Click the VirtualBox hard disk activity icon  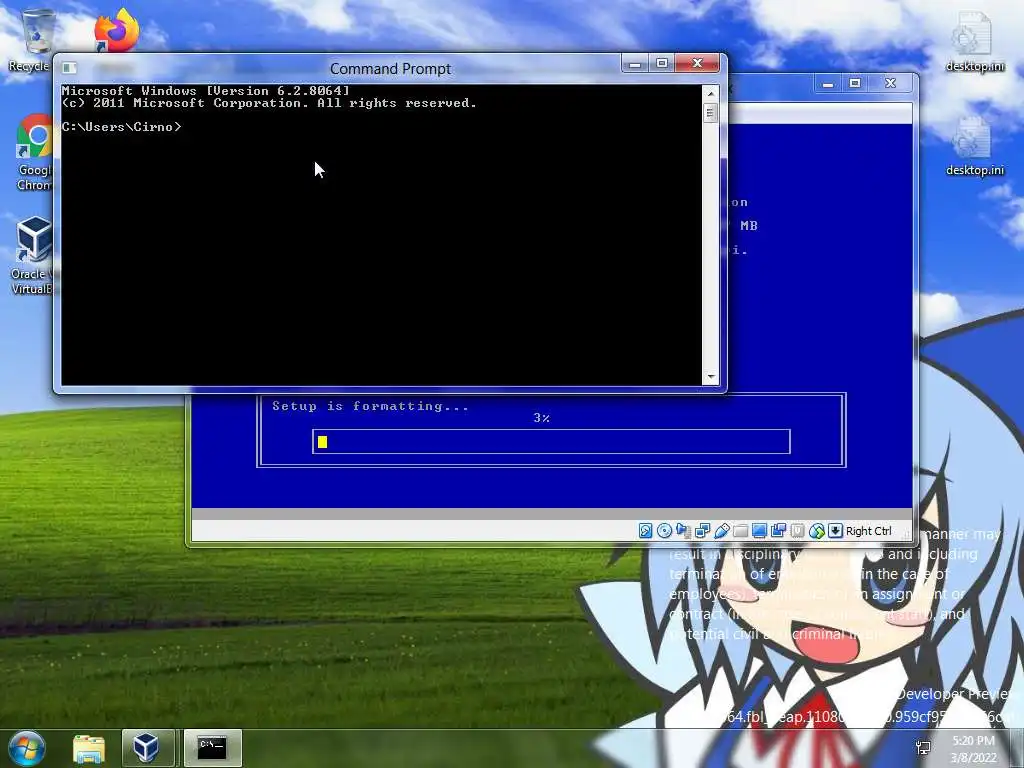point(645,531)
